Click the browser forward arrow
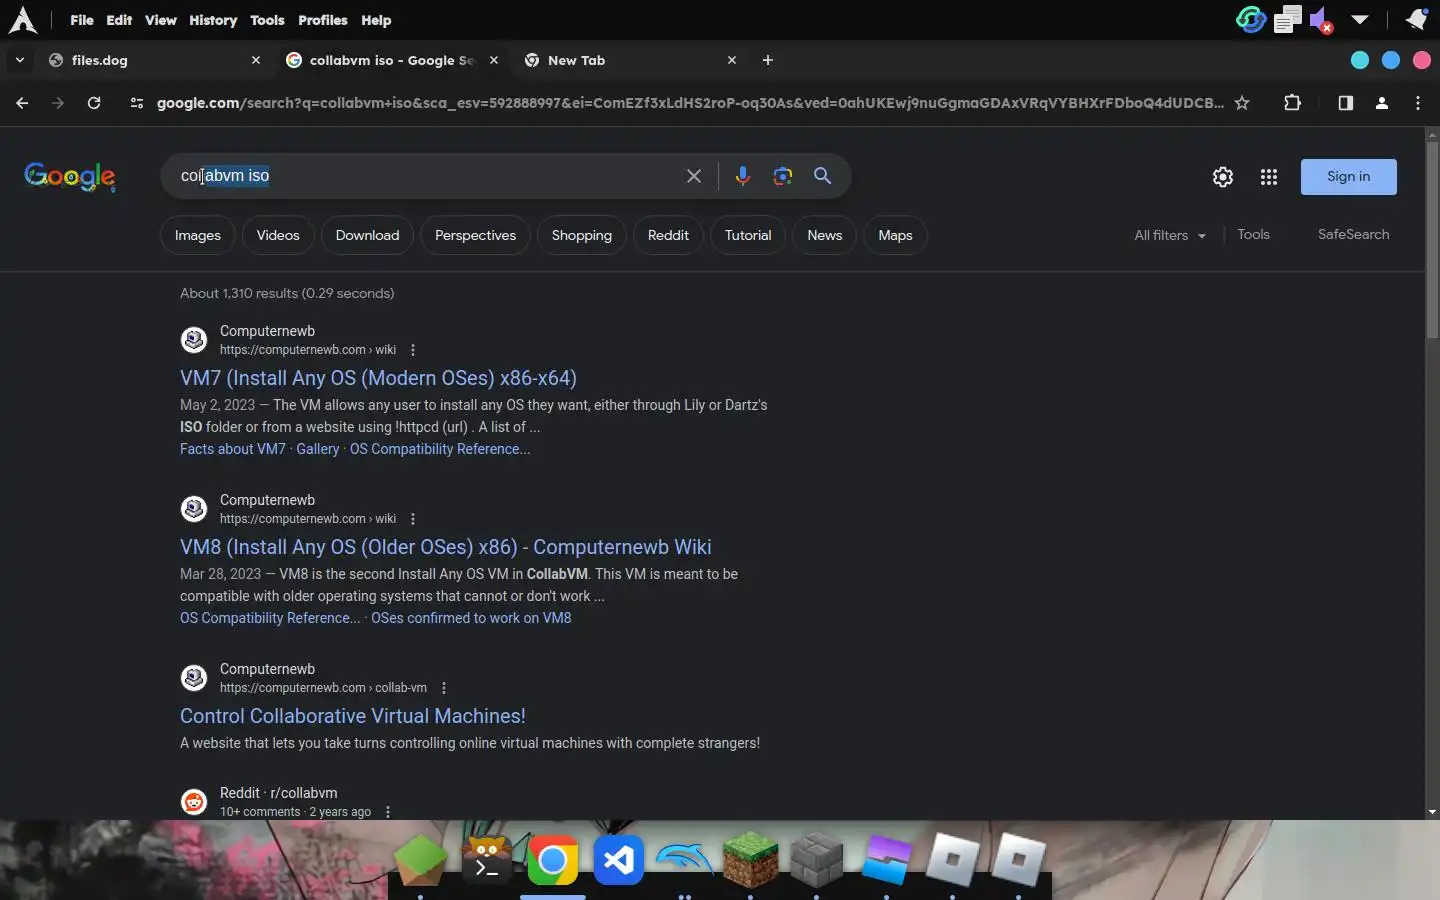The width and height of the screenshot is (1440, 900). tap(58, 103)
